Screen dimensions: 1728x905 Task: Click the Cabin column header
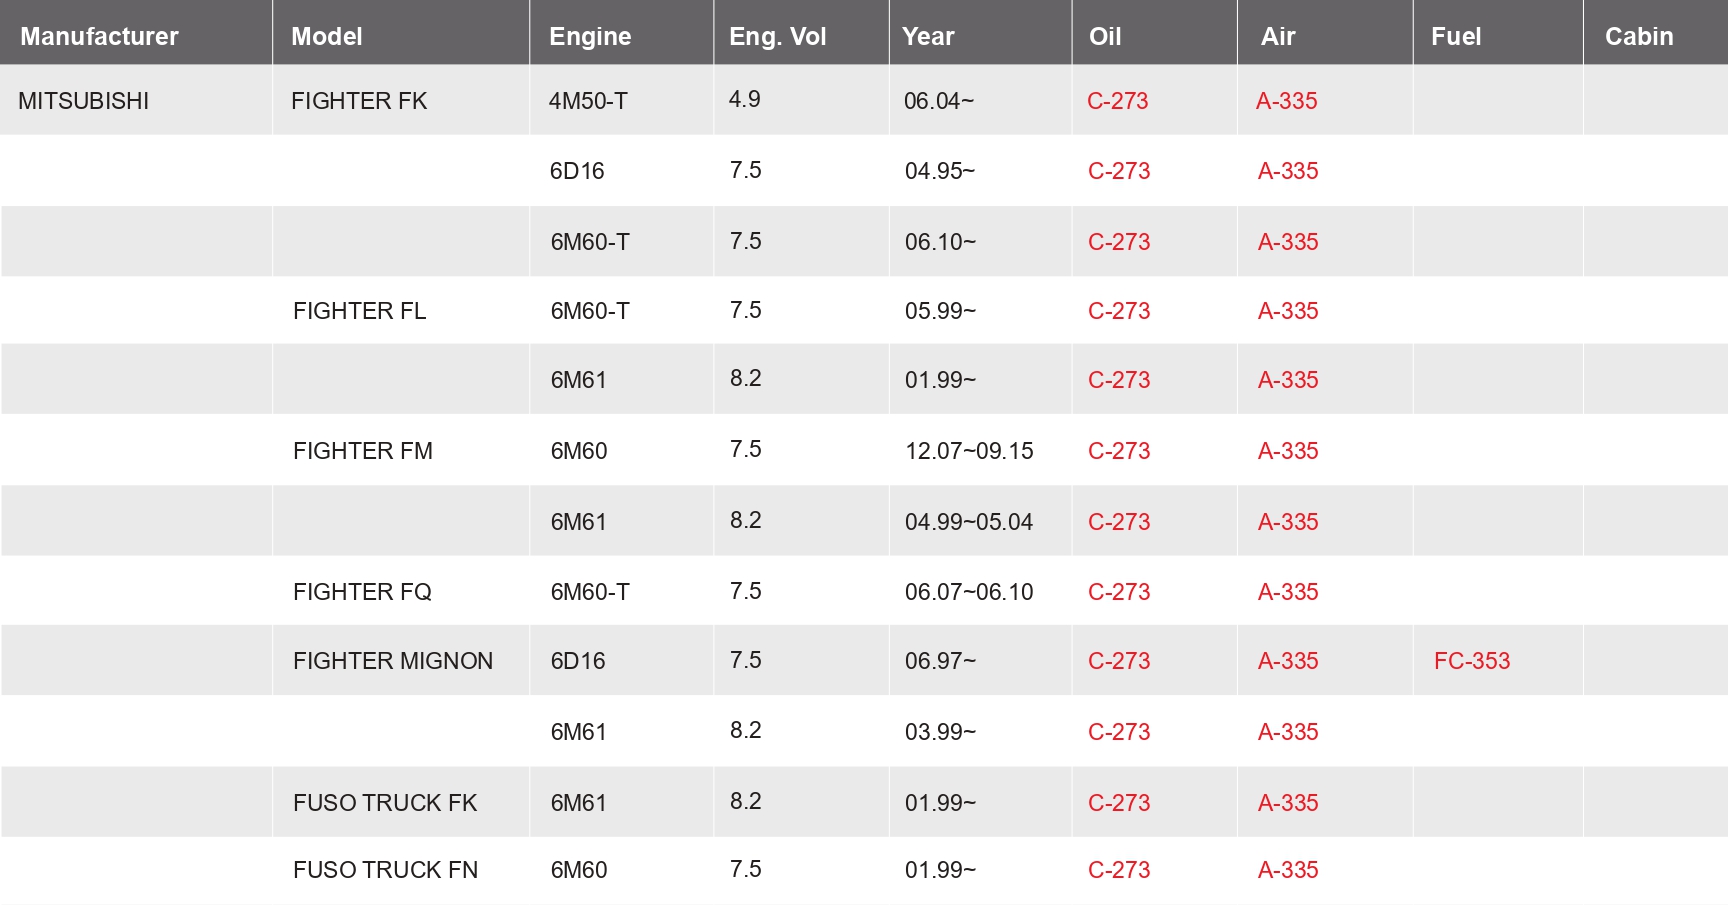tap(1639, 36)
